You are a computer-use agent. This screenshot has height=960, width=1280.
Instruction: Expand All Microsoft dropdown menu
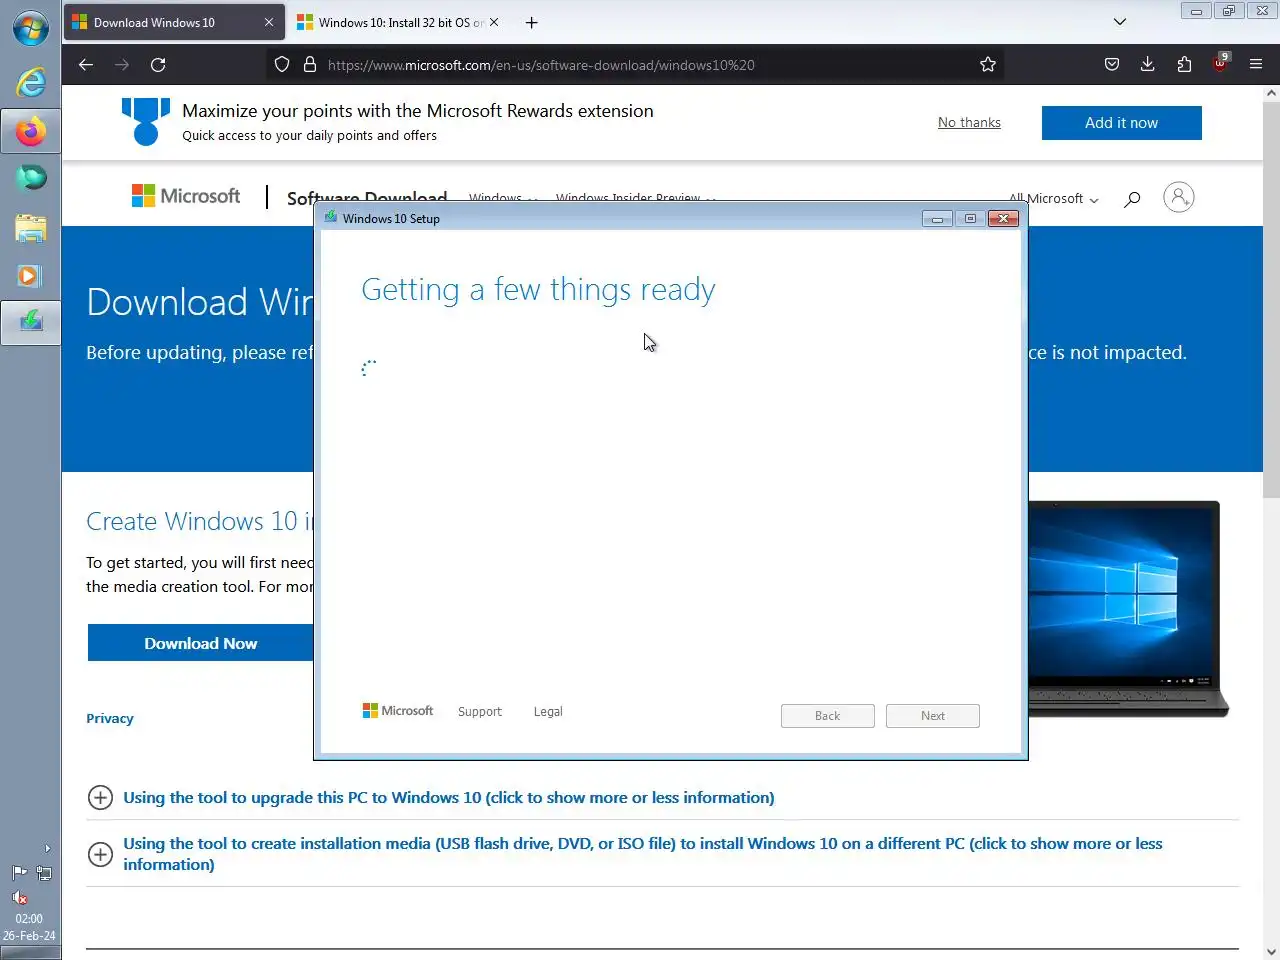1053,199
